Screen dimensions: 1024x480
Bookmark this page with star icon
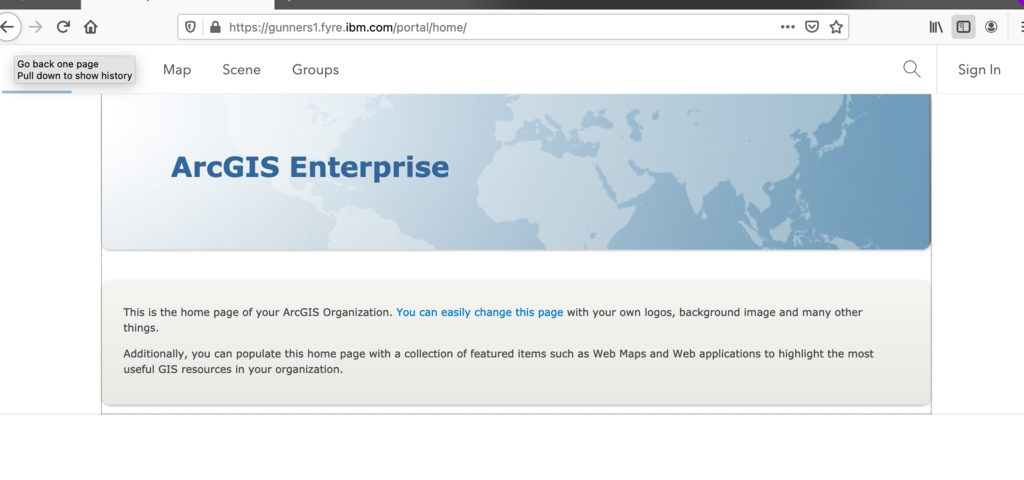click(836, 27)
